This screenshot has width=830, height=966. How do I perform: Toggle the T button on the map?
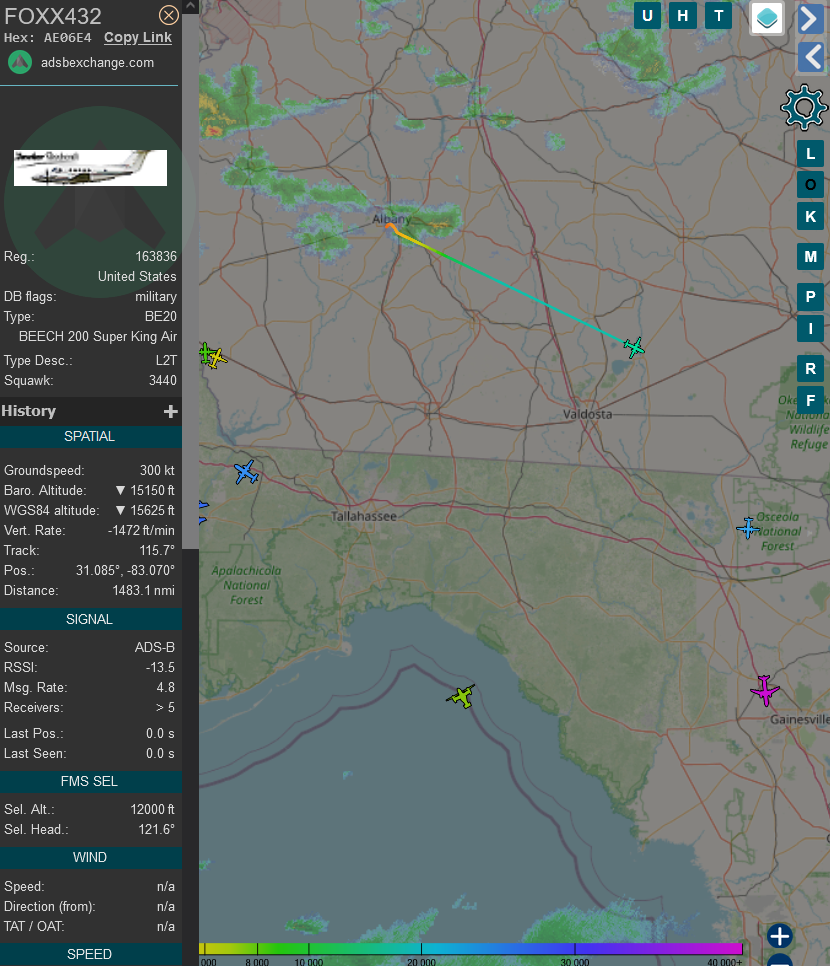coord(718,15)
